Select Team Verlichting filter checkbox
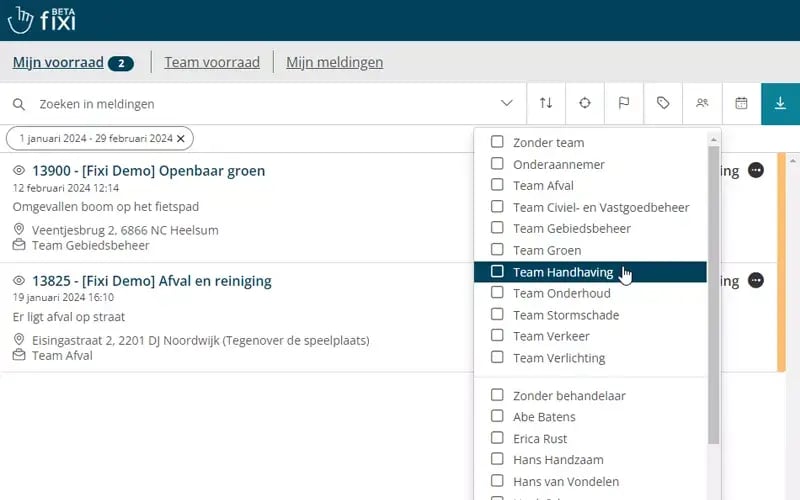800x500 pixels. pyautogui.click(x=497, y=358)
